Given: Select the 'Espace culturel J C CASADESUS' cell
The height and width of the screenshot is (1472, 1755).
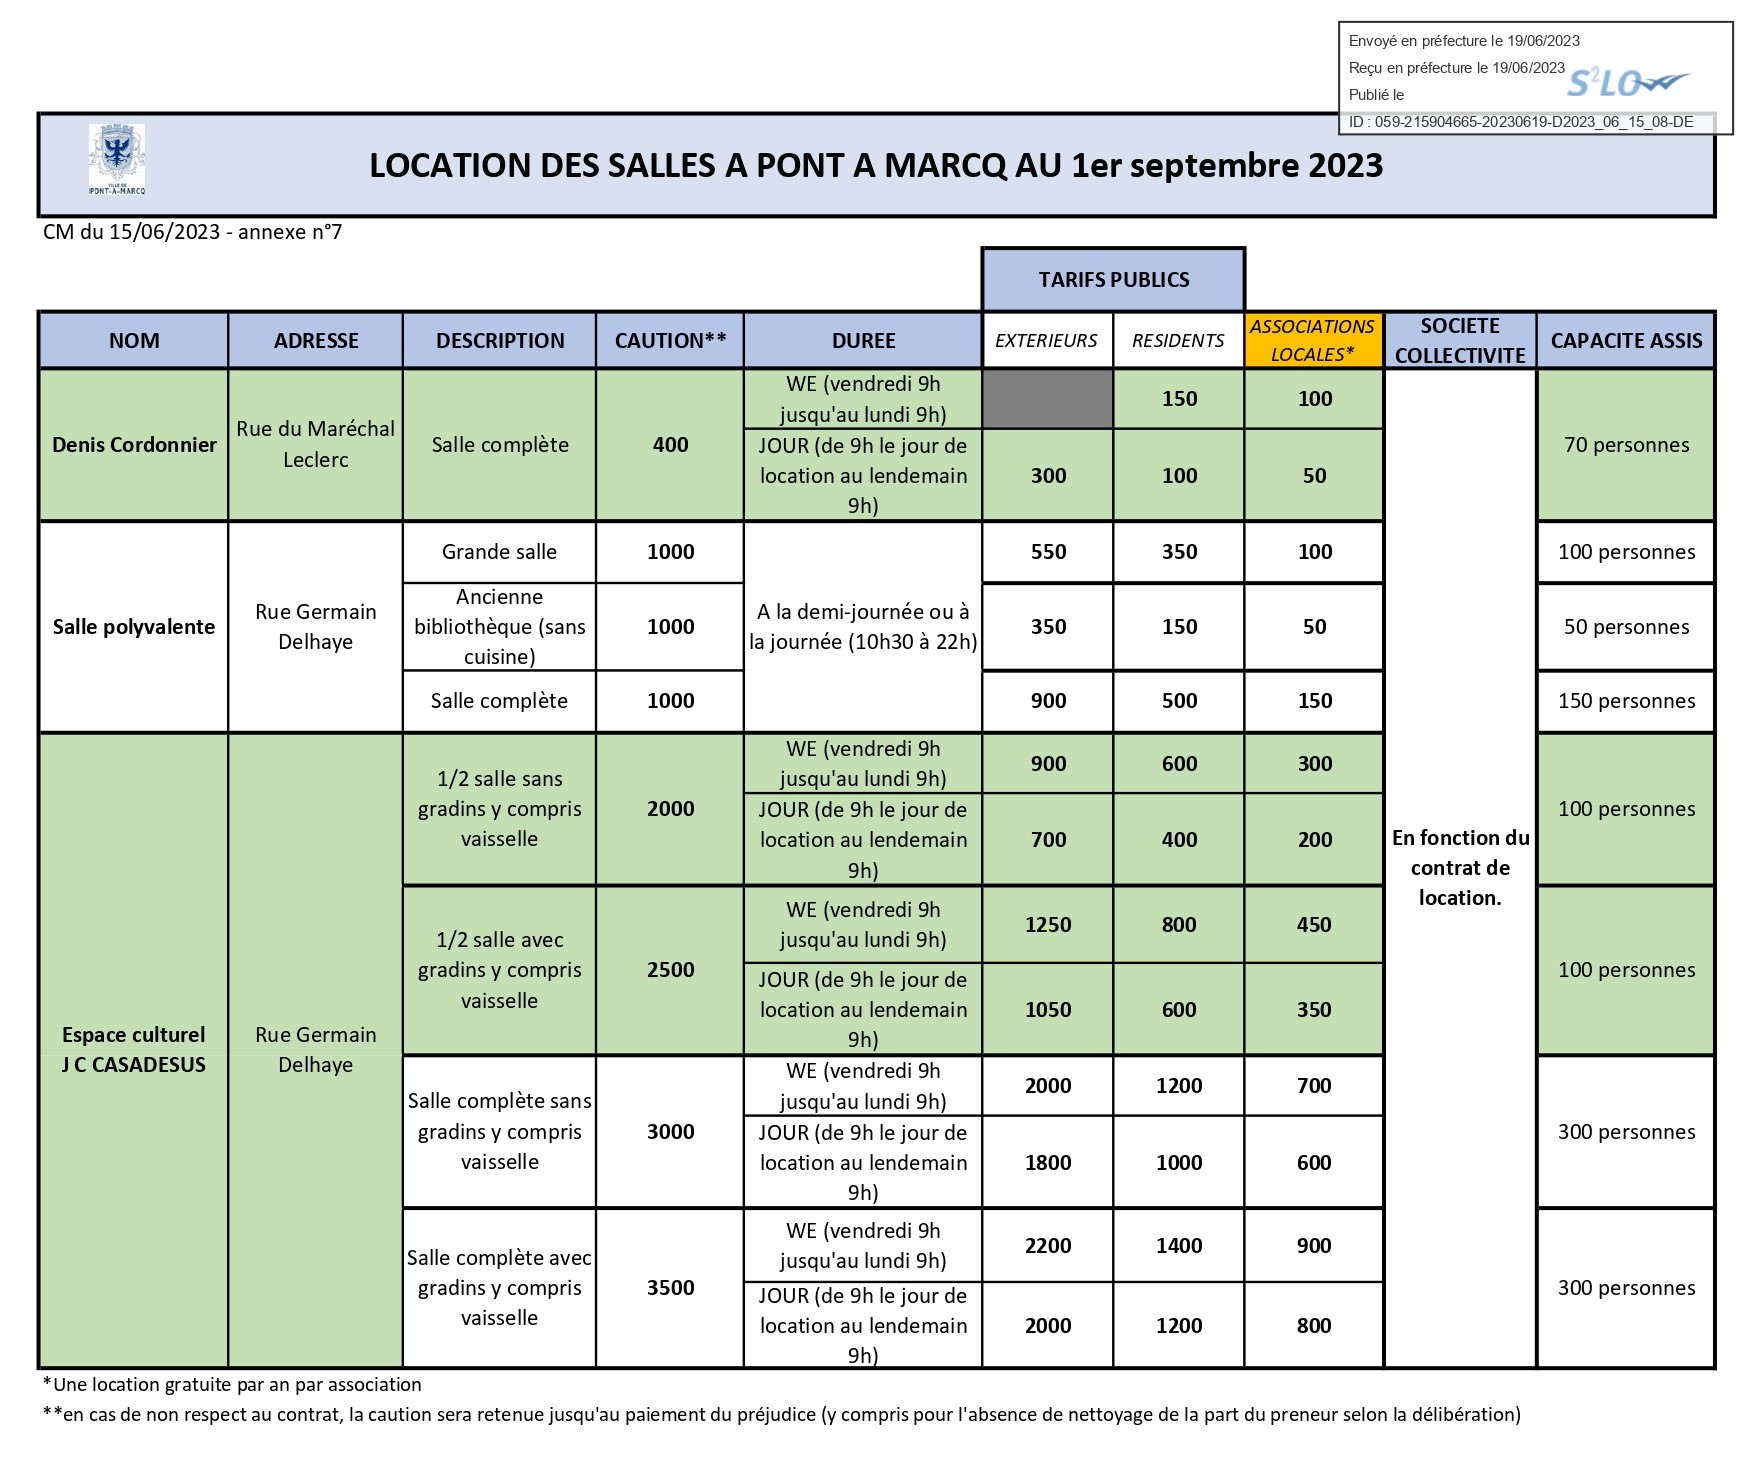Looking at the screenshot, I should (x=134, y=1050).
